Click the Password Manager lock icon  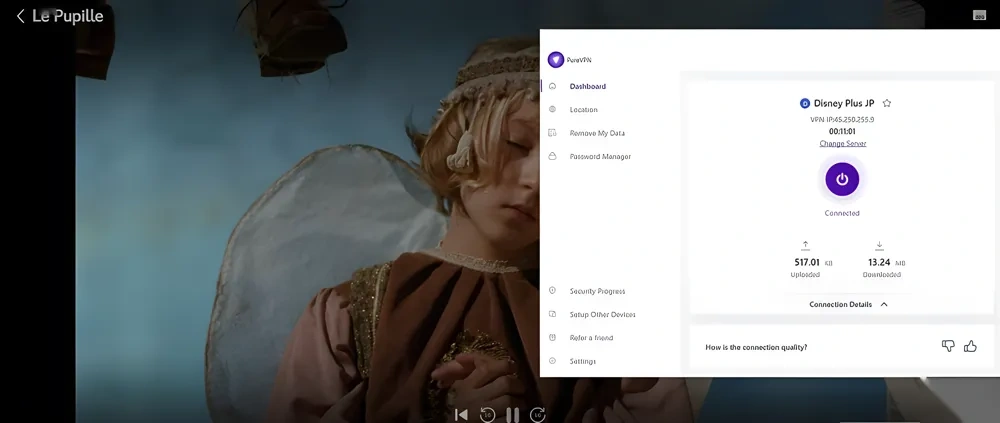click(552, 156)
